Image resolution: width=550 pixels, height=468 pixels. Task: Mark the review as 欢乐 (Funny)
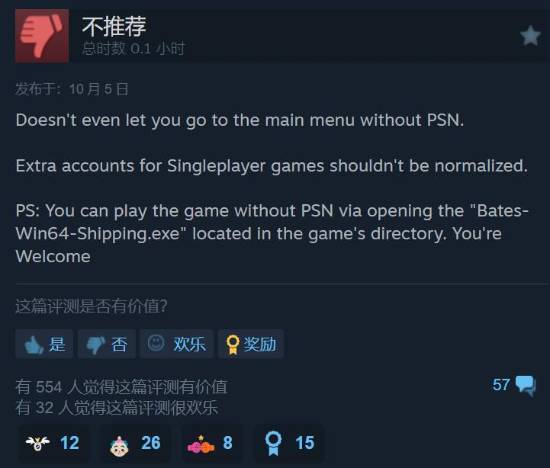(x=176, y=344)
